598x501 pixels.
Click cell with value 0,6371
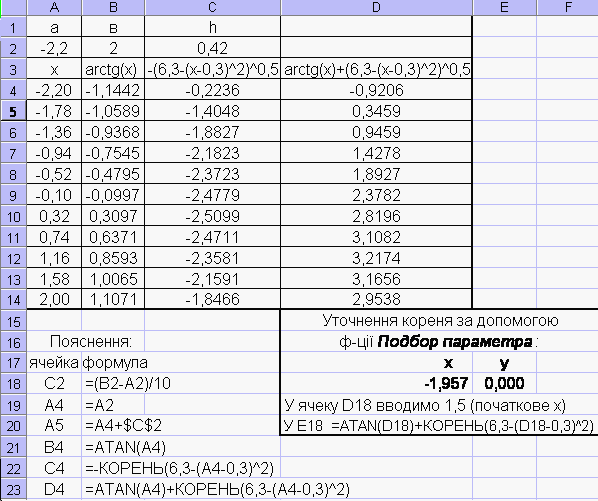coord(113,237)
